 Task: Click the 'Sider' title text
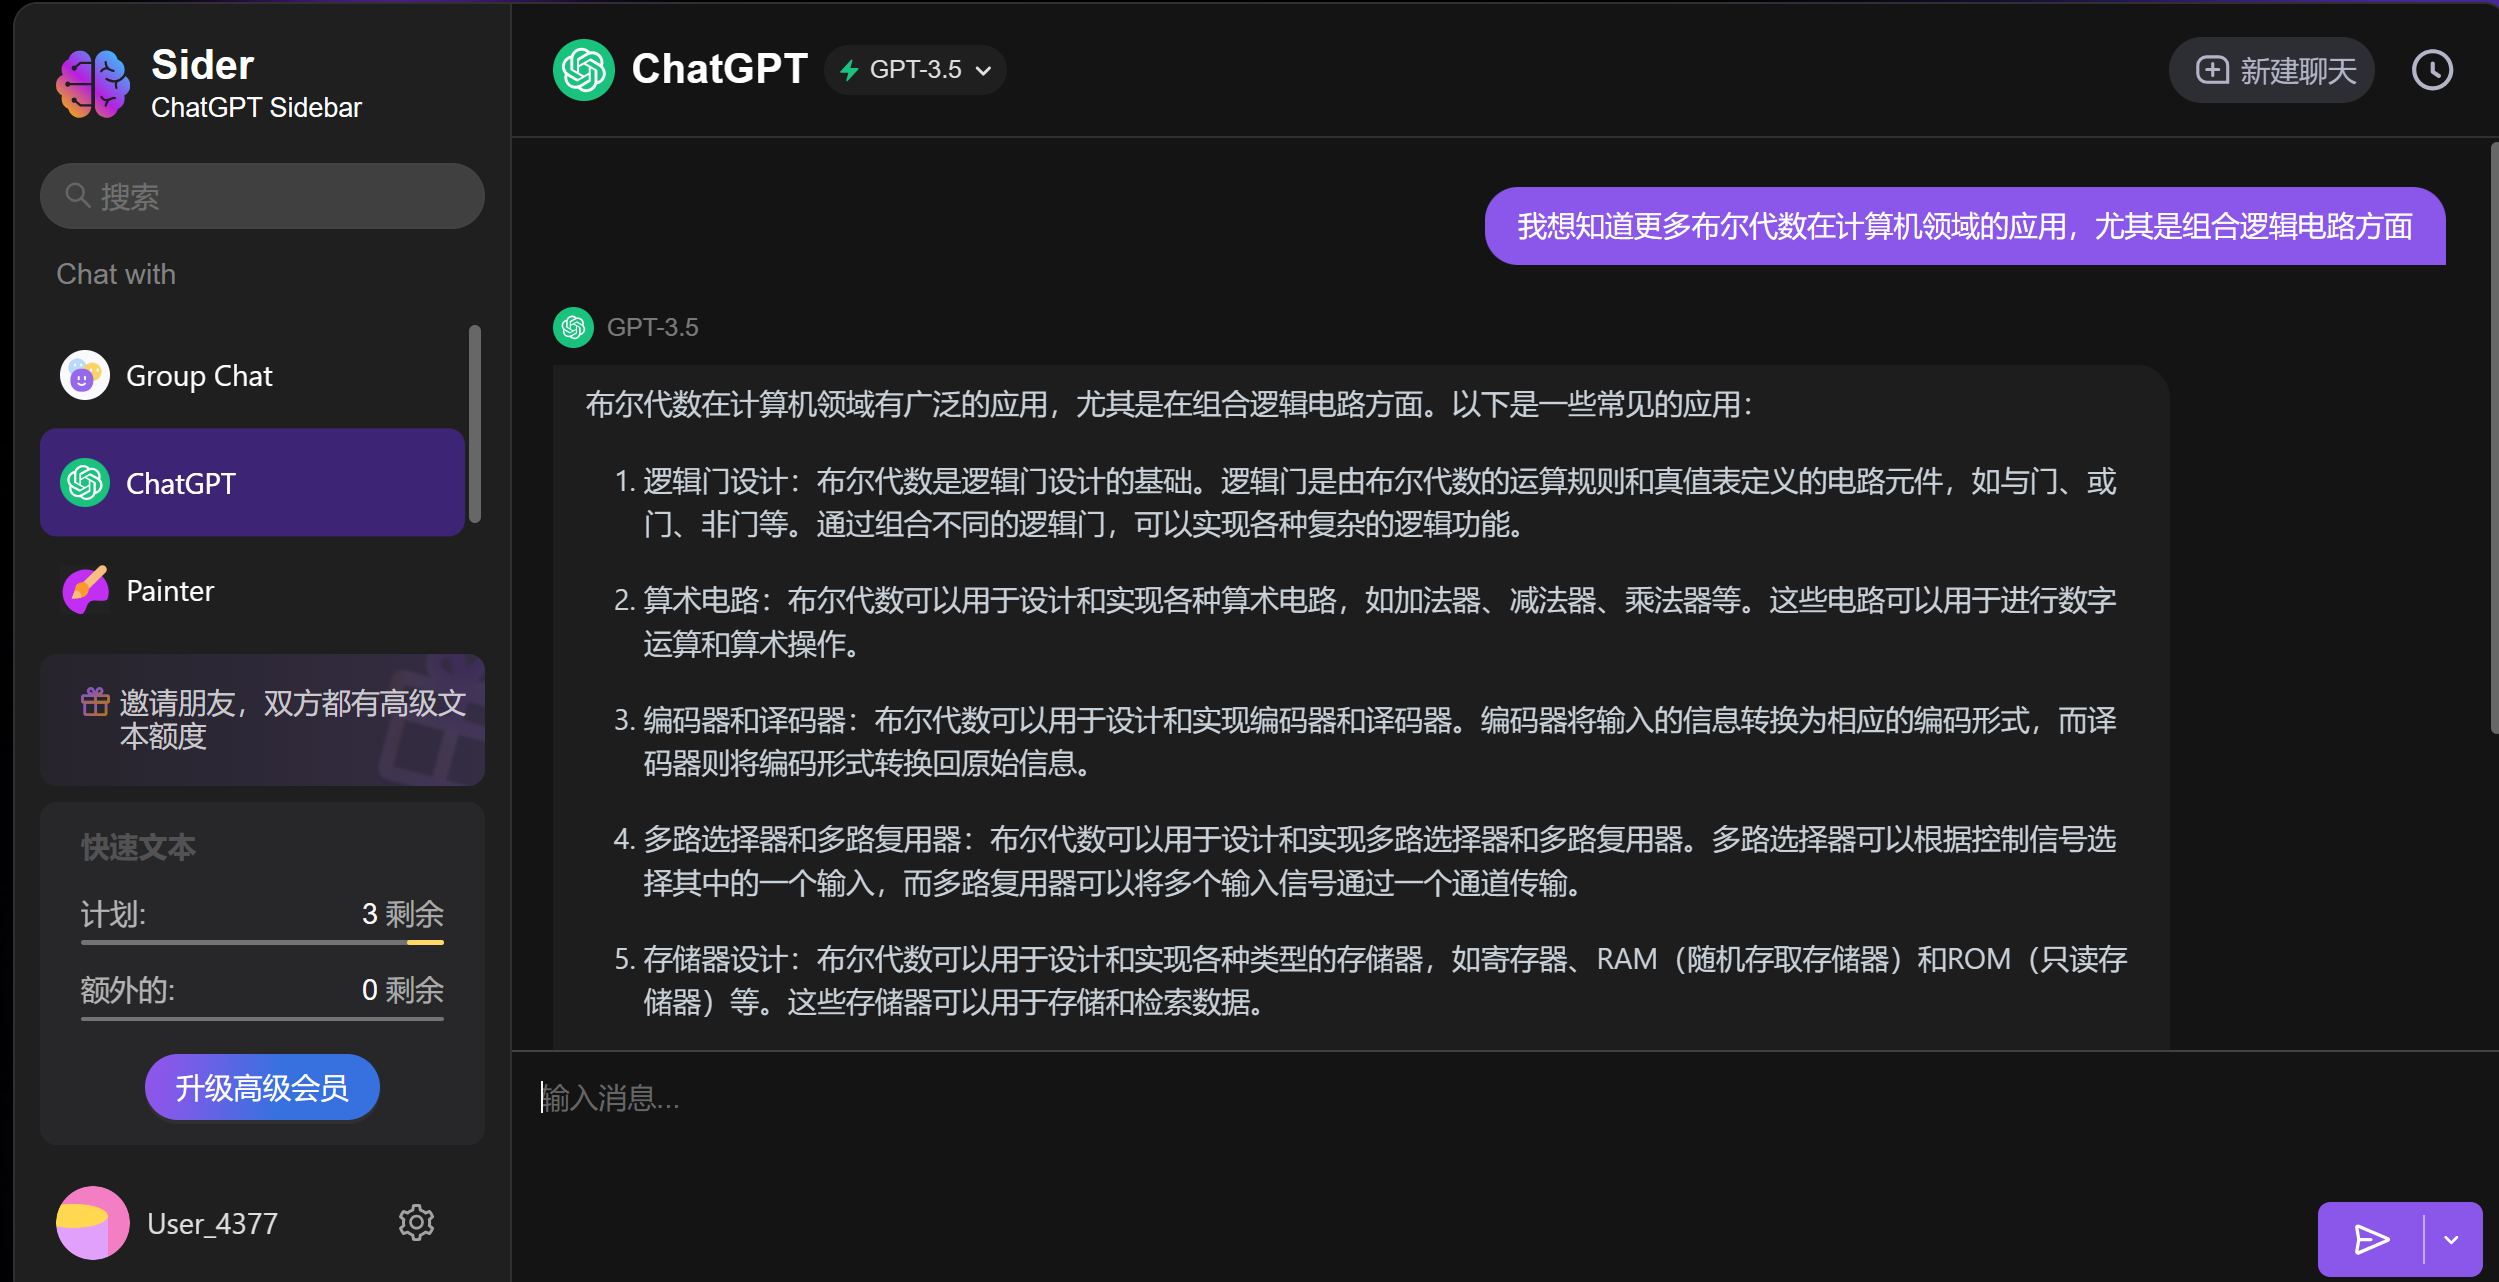tap(203, 65)
